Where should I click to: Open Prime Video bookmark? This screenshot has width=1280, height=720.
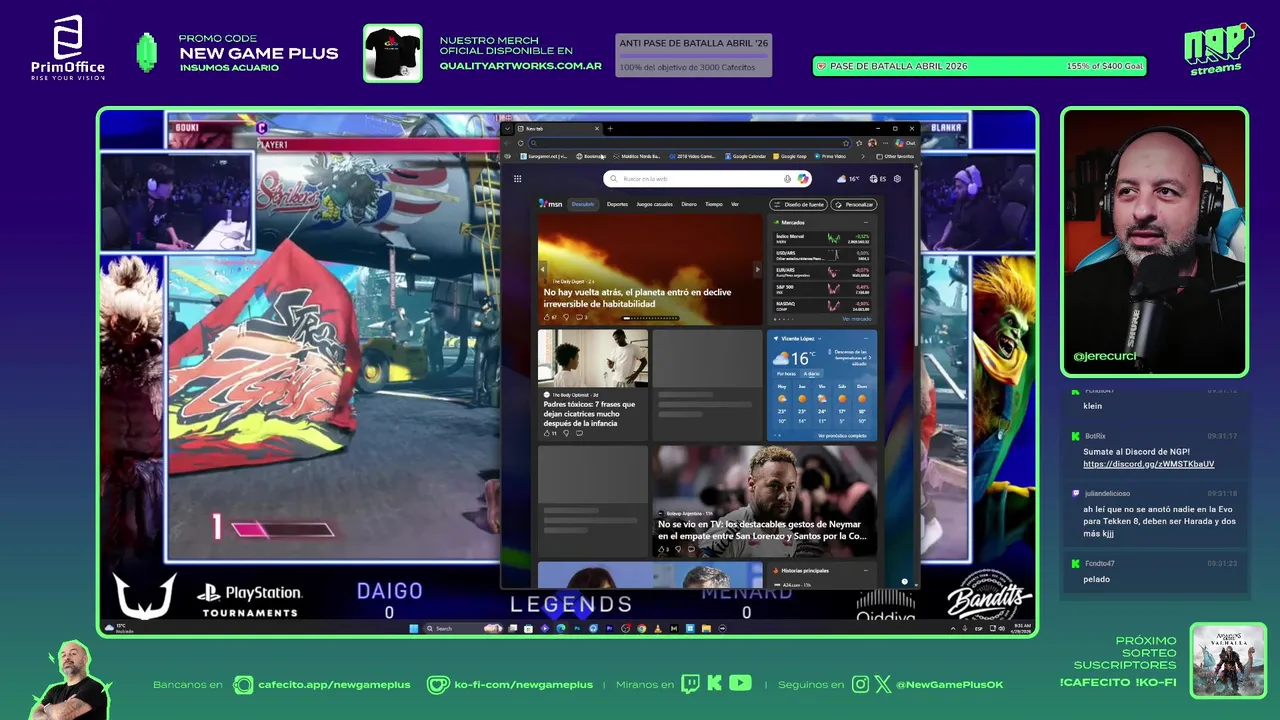pos(830,156)
